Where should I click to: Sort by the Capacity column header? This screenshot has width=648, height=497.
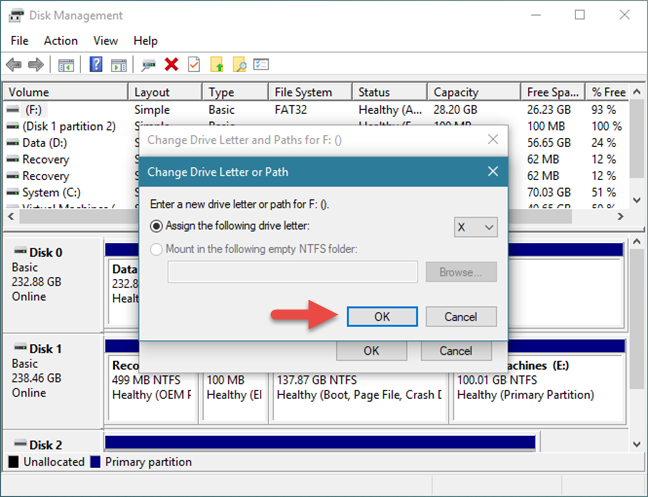tap(474, 92)
